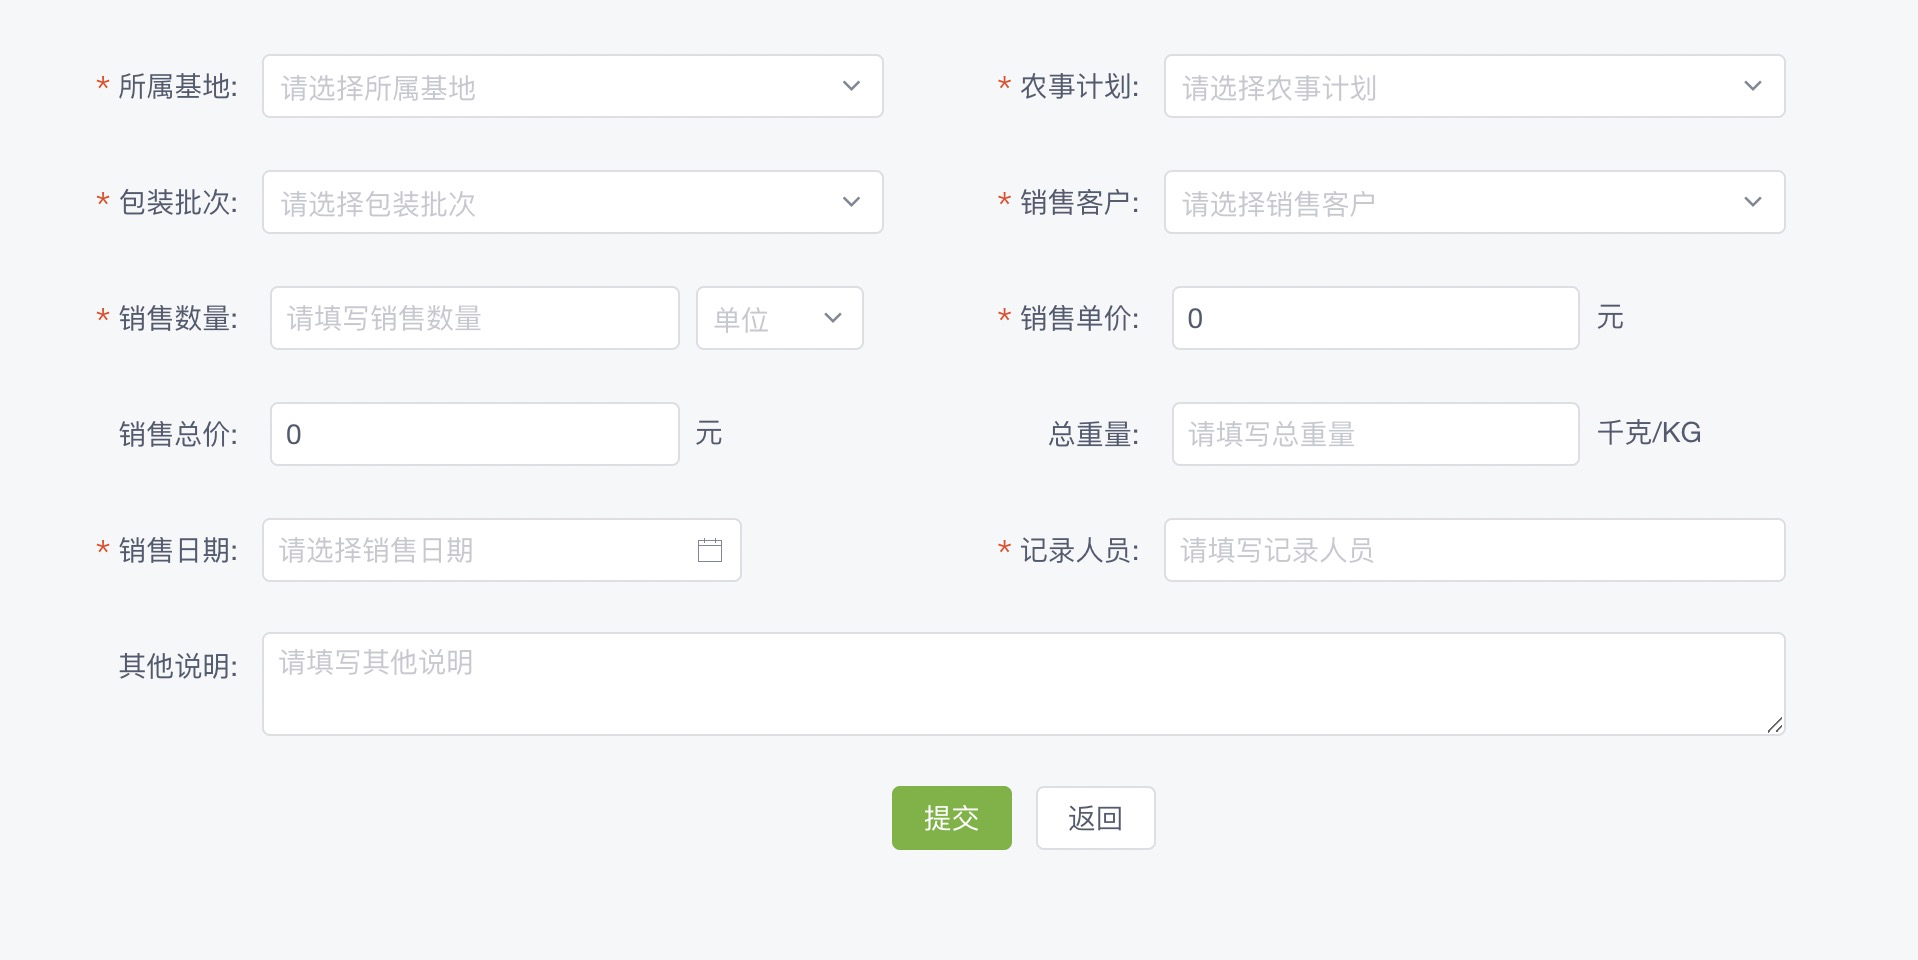Click the 提交 submit button
The image size is (1918, 960).
952,818
